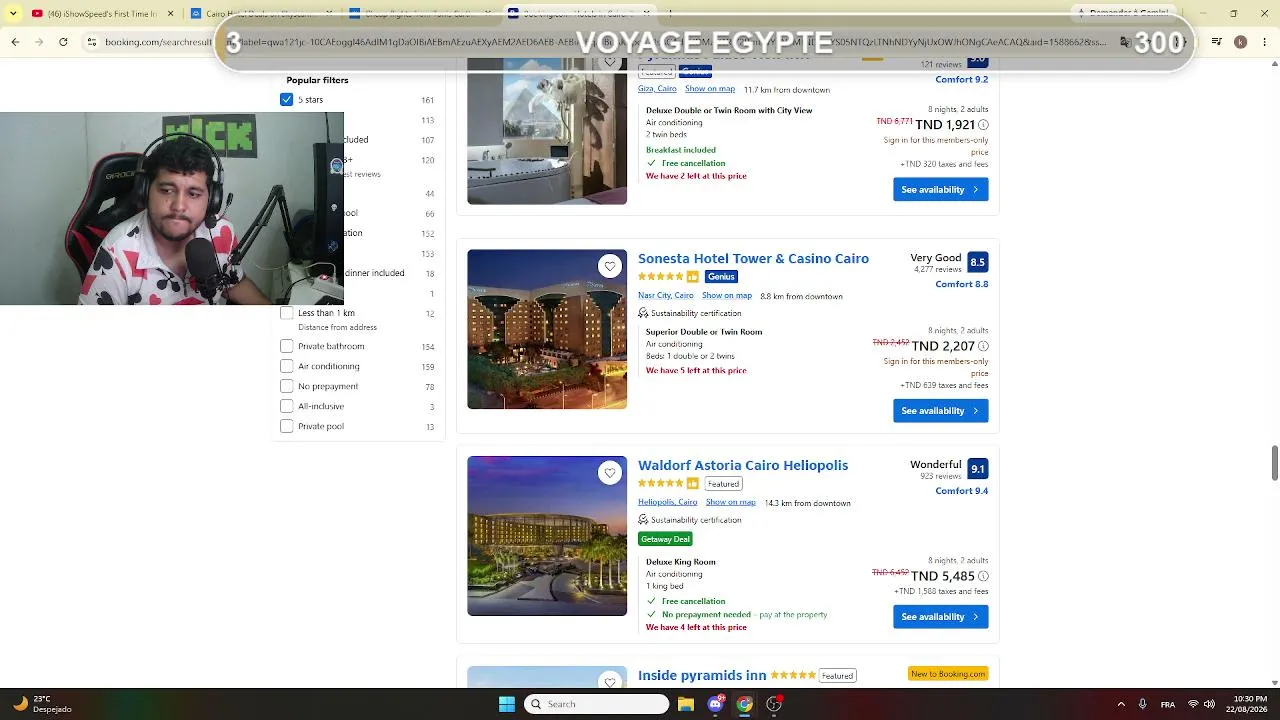This screenshot has width=1280, height=720.
Task: Open the volume control in system tray
Action: click(1209, 704)
